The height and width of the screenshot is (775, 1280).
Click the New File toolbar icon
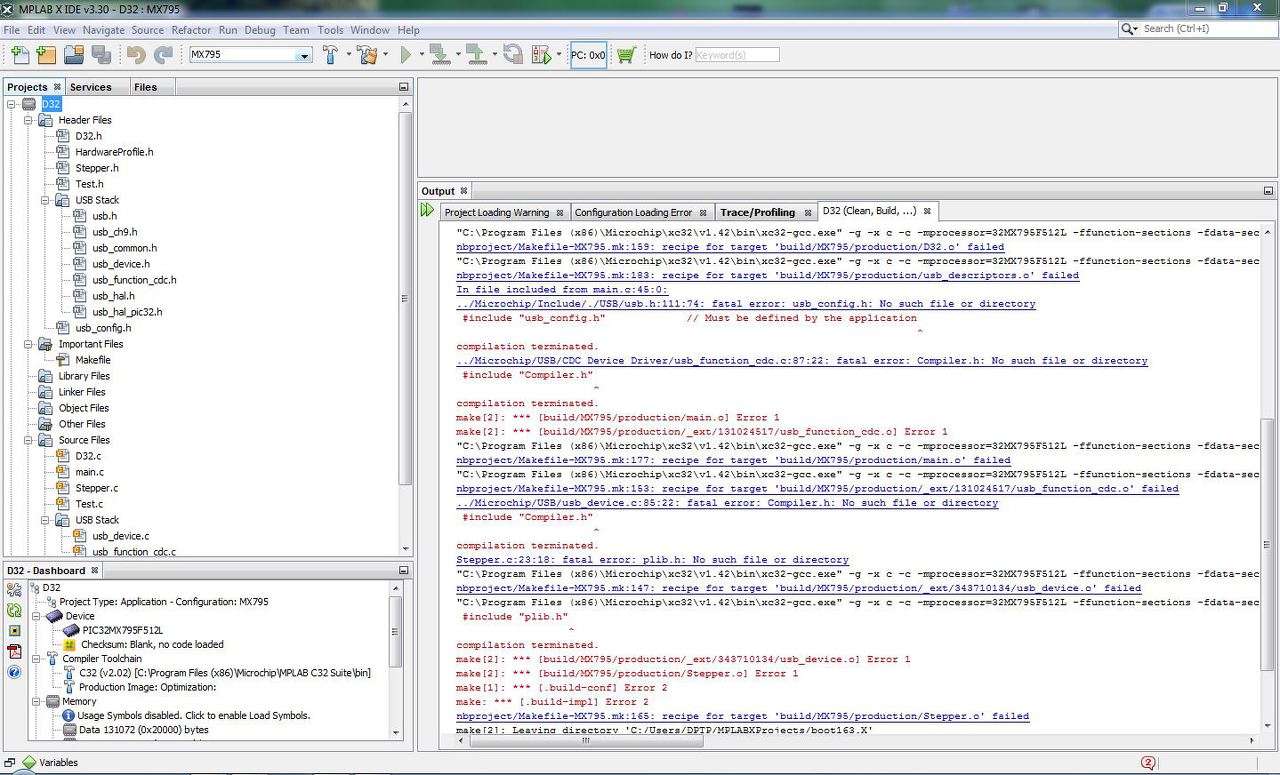[x=19, y=55]
